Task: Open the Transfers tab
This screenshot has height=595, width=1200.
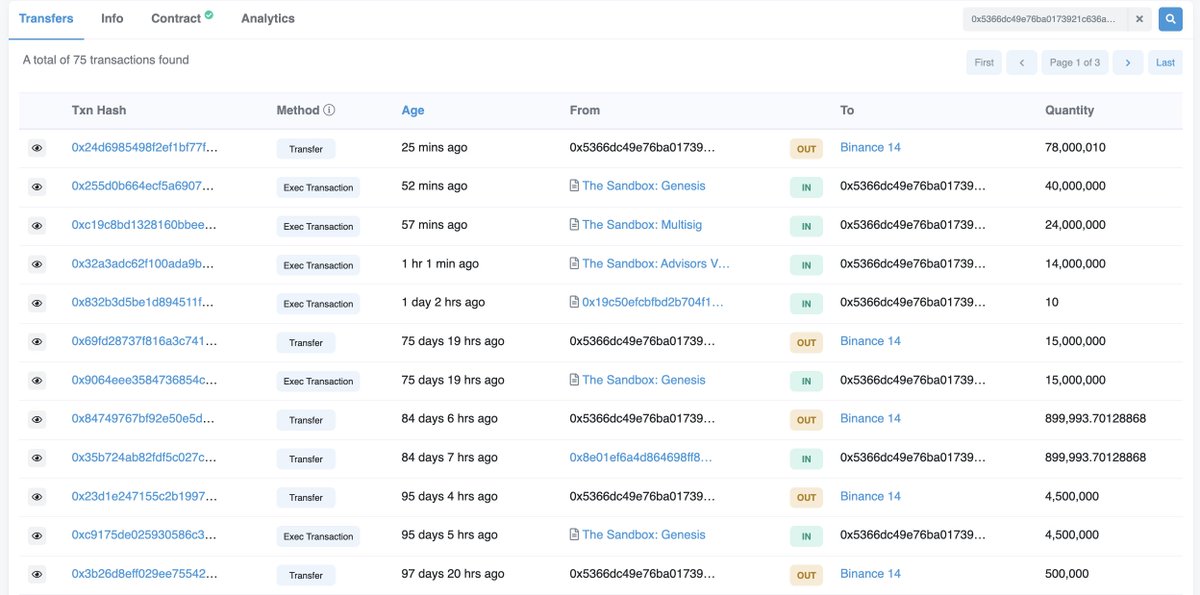Action: click(46, 18)
